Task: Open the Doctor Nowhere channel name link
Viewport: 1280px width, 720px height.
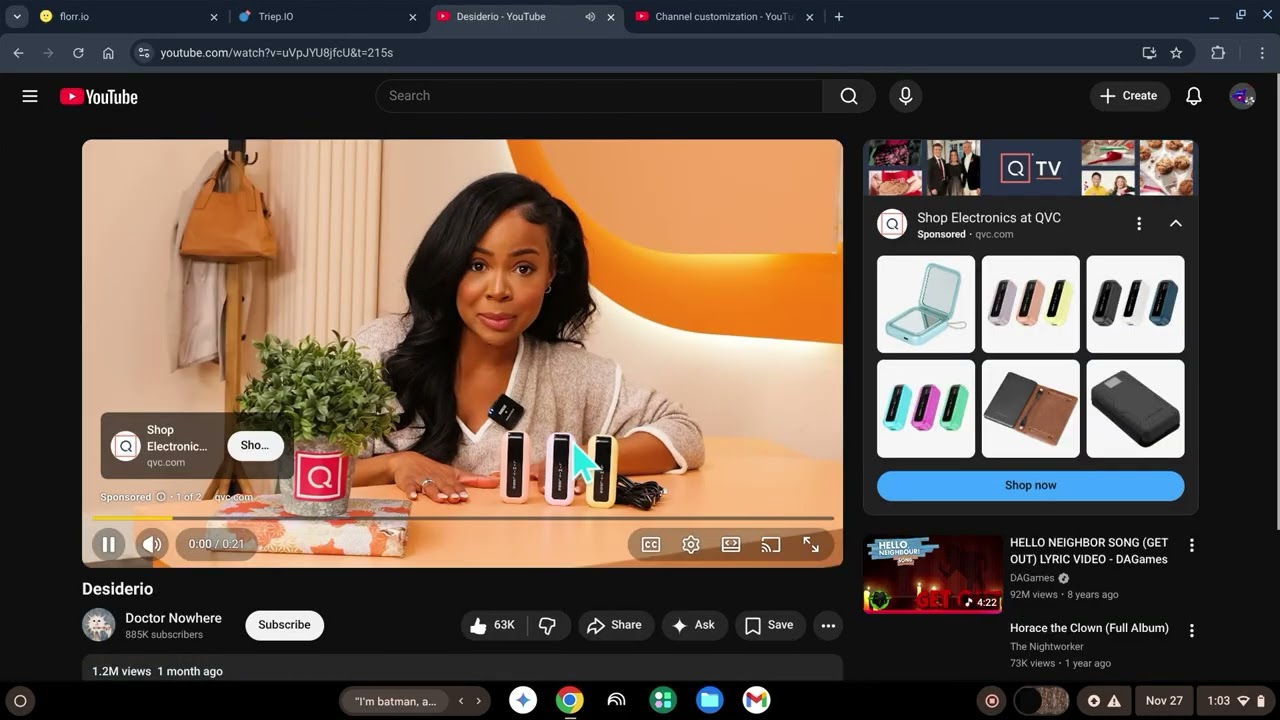Action: [173, 618]
